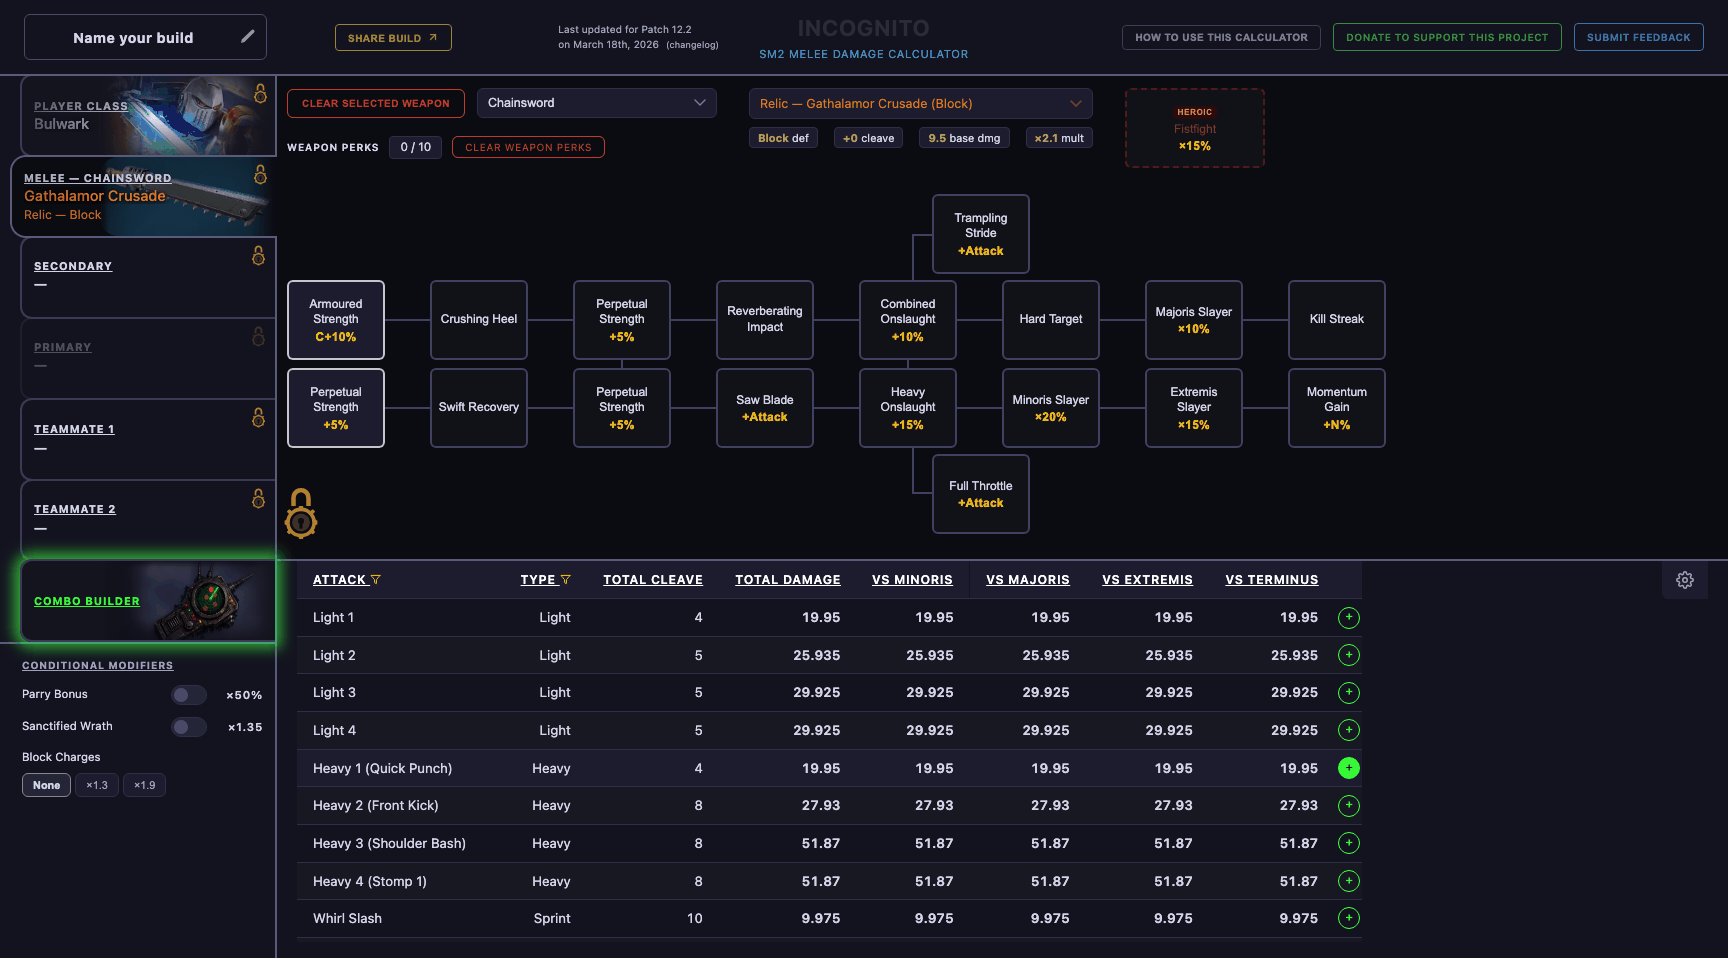Select the ×1.3 Block Charges option

click(96, 785)
